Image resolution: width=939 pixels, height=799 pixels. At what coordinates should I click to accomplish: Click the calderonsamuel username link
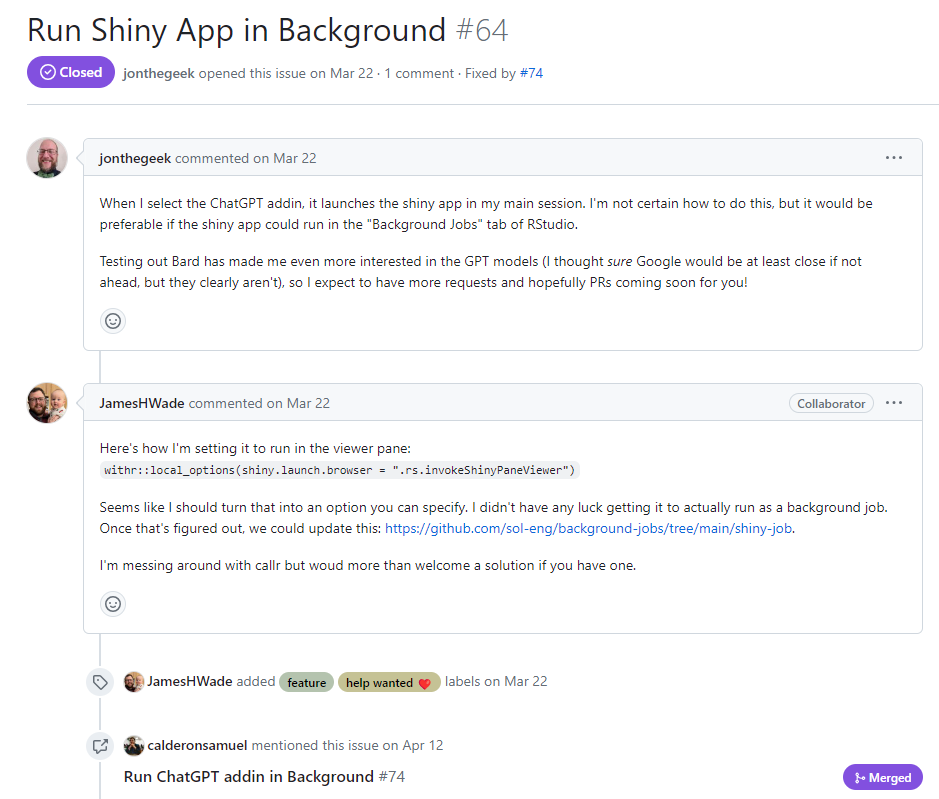[198, 745]
